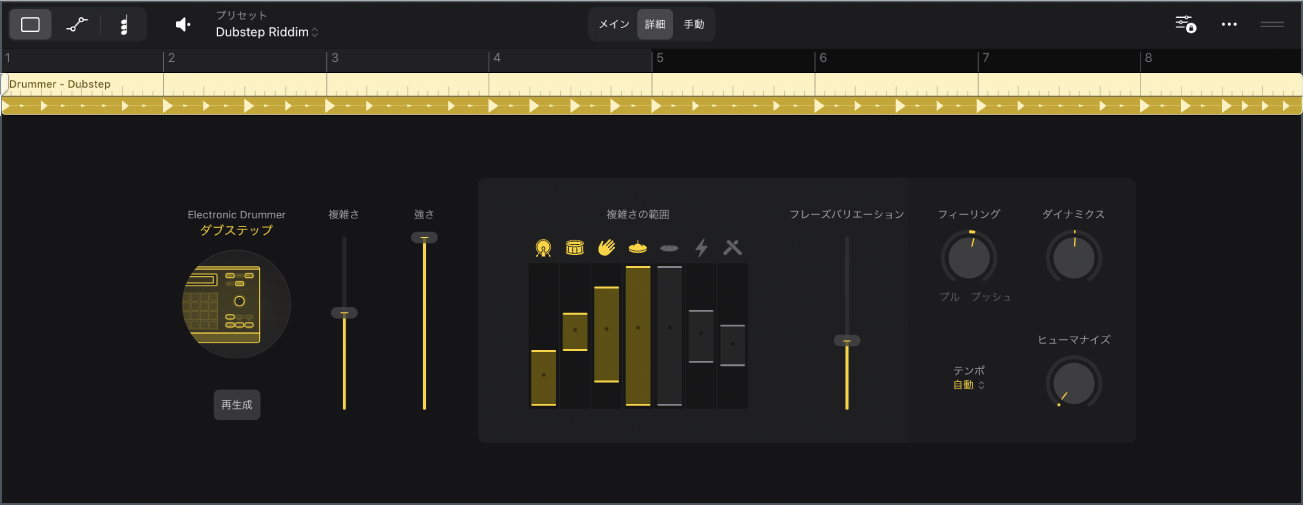Click the Electronic Drummer label
Viewport: 1303px width, 505px height.
pos(236,214)
